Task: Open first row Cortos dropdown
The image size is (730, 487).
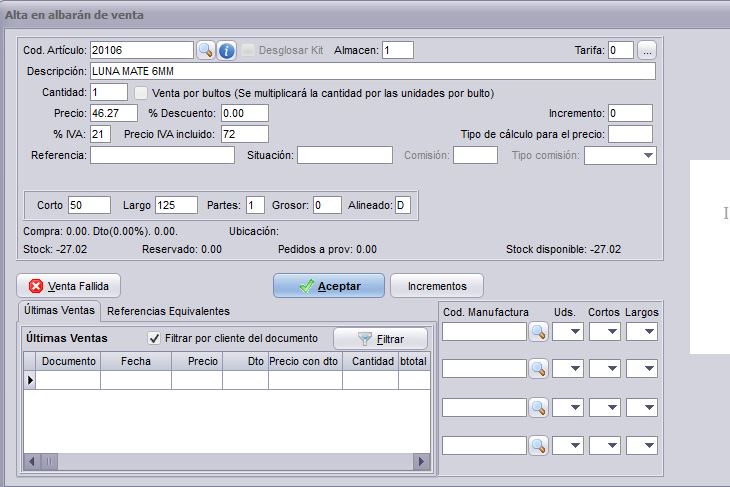Action: click(604, 332)
